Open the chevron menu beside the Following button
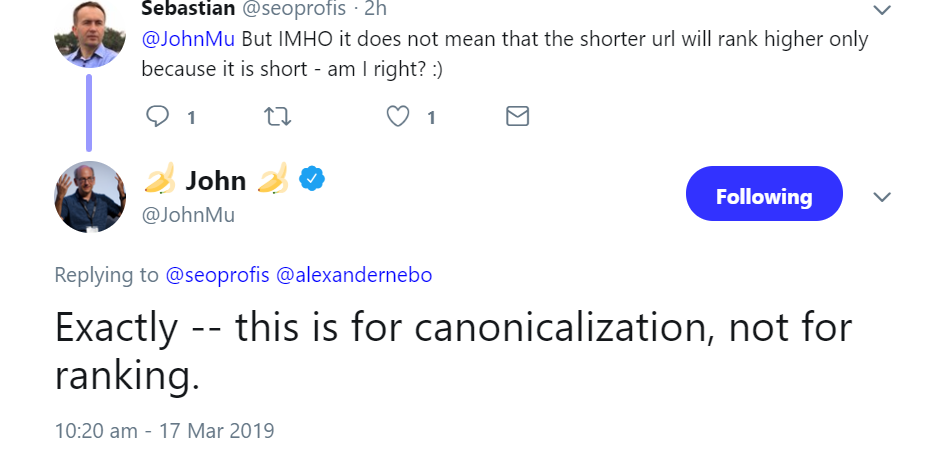 click(881, 197)
